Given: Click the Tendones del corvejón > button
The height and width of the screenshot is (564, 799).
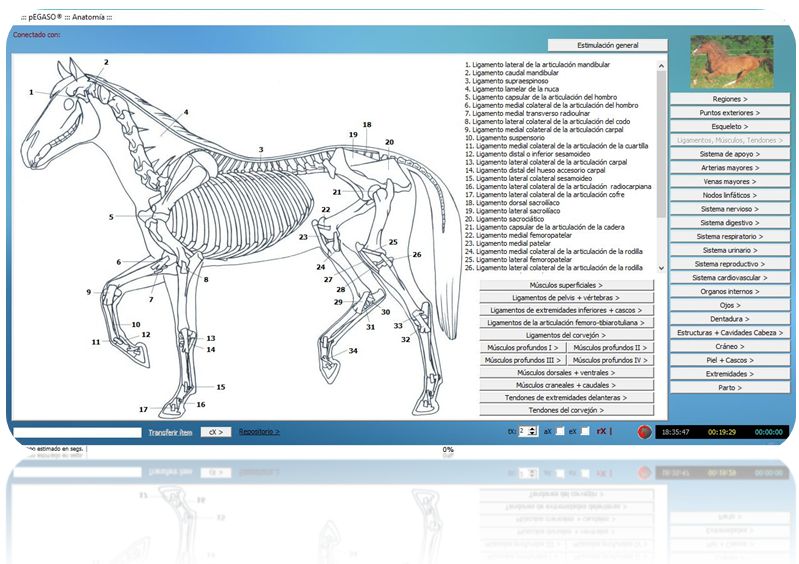Looking at the screenshot, I should pos(566,410).
